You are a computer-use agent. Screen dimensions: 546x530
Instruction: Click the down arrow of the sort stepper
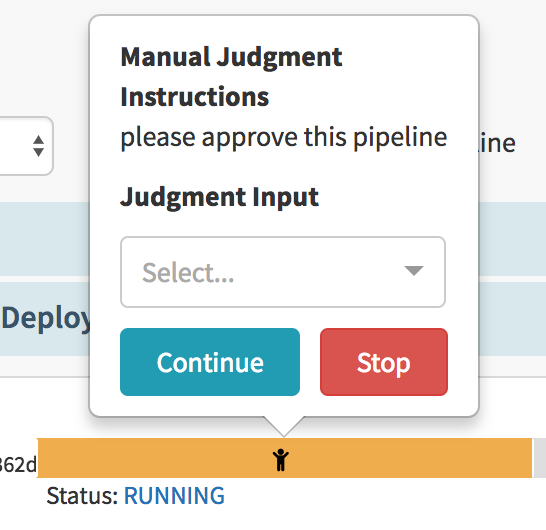click(38, 153)
